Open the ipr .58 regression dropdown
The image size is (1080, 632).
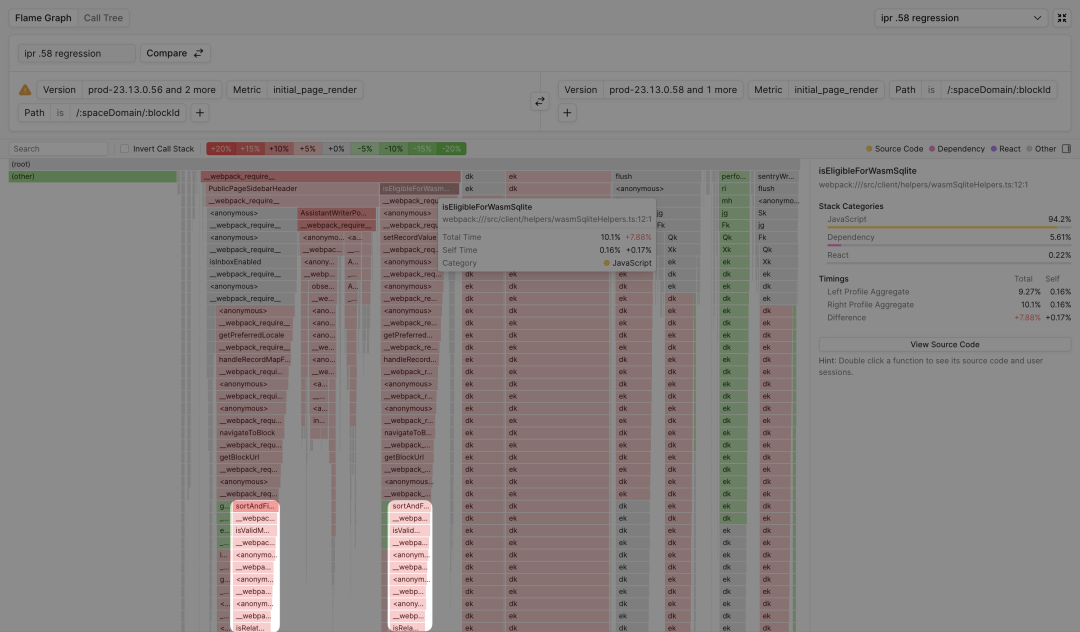[960, 18]
